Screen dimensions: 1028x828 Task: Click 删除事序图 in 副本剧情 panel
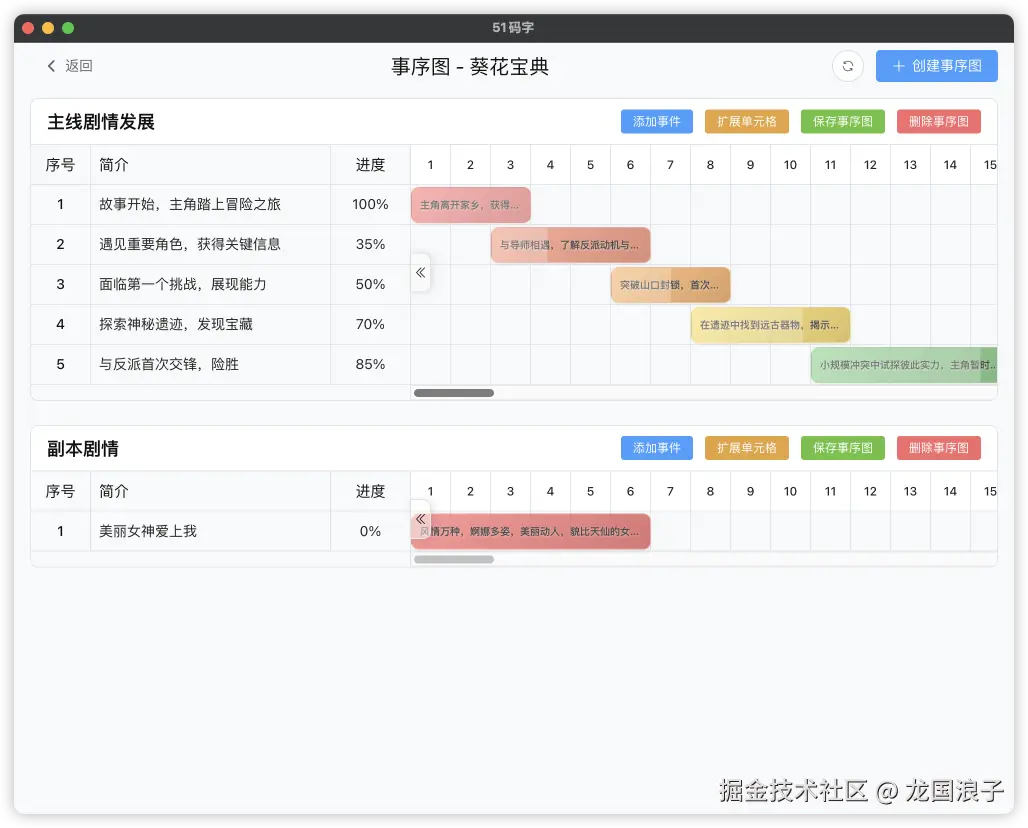click(938, 448)
